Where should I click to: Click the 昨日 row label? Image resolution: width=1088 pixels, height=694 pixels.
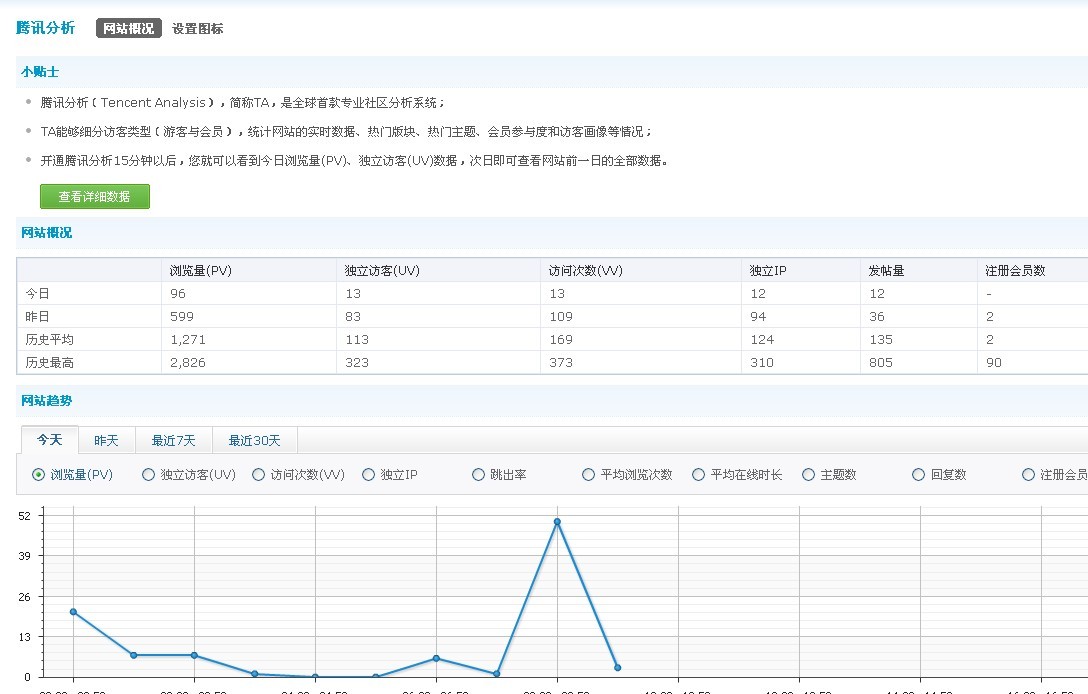(37, 316)
